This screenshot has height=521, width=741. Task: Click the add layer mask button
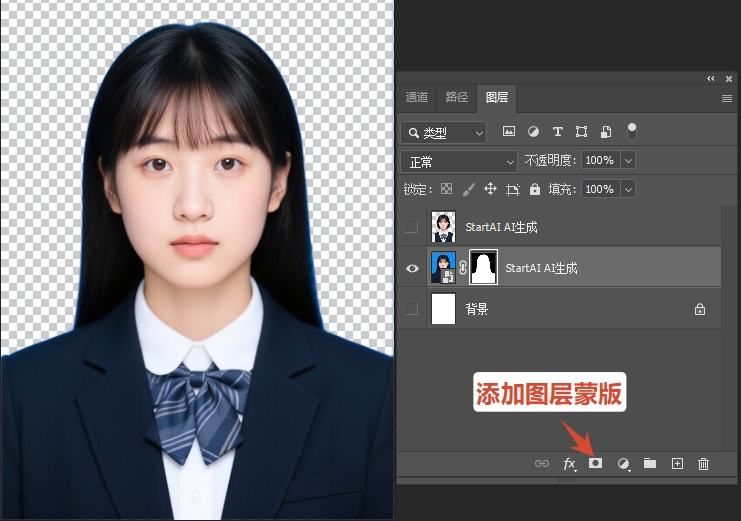click(x=595, y=463)
